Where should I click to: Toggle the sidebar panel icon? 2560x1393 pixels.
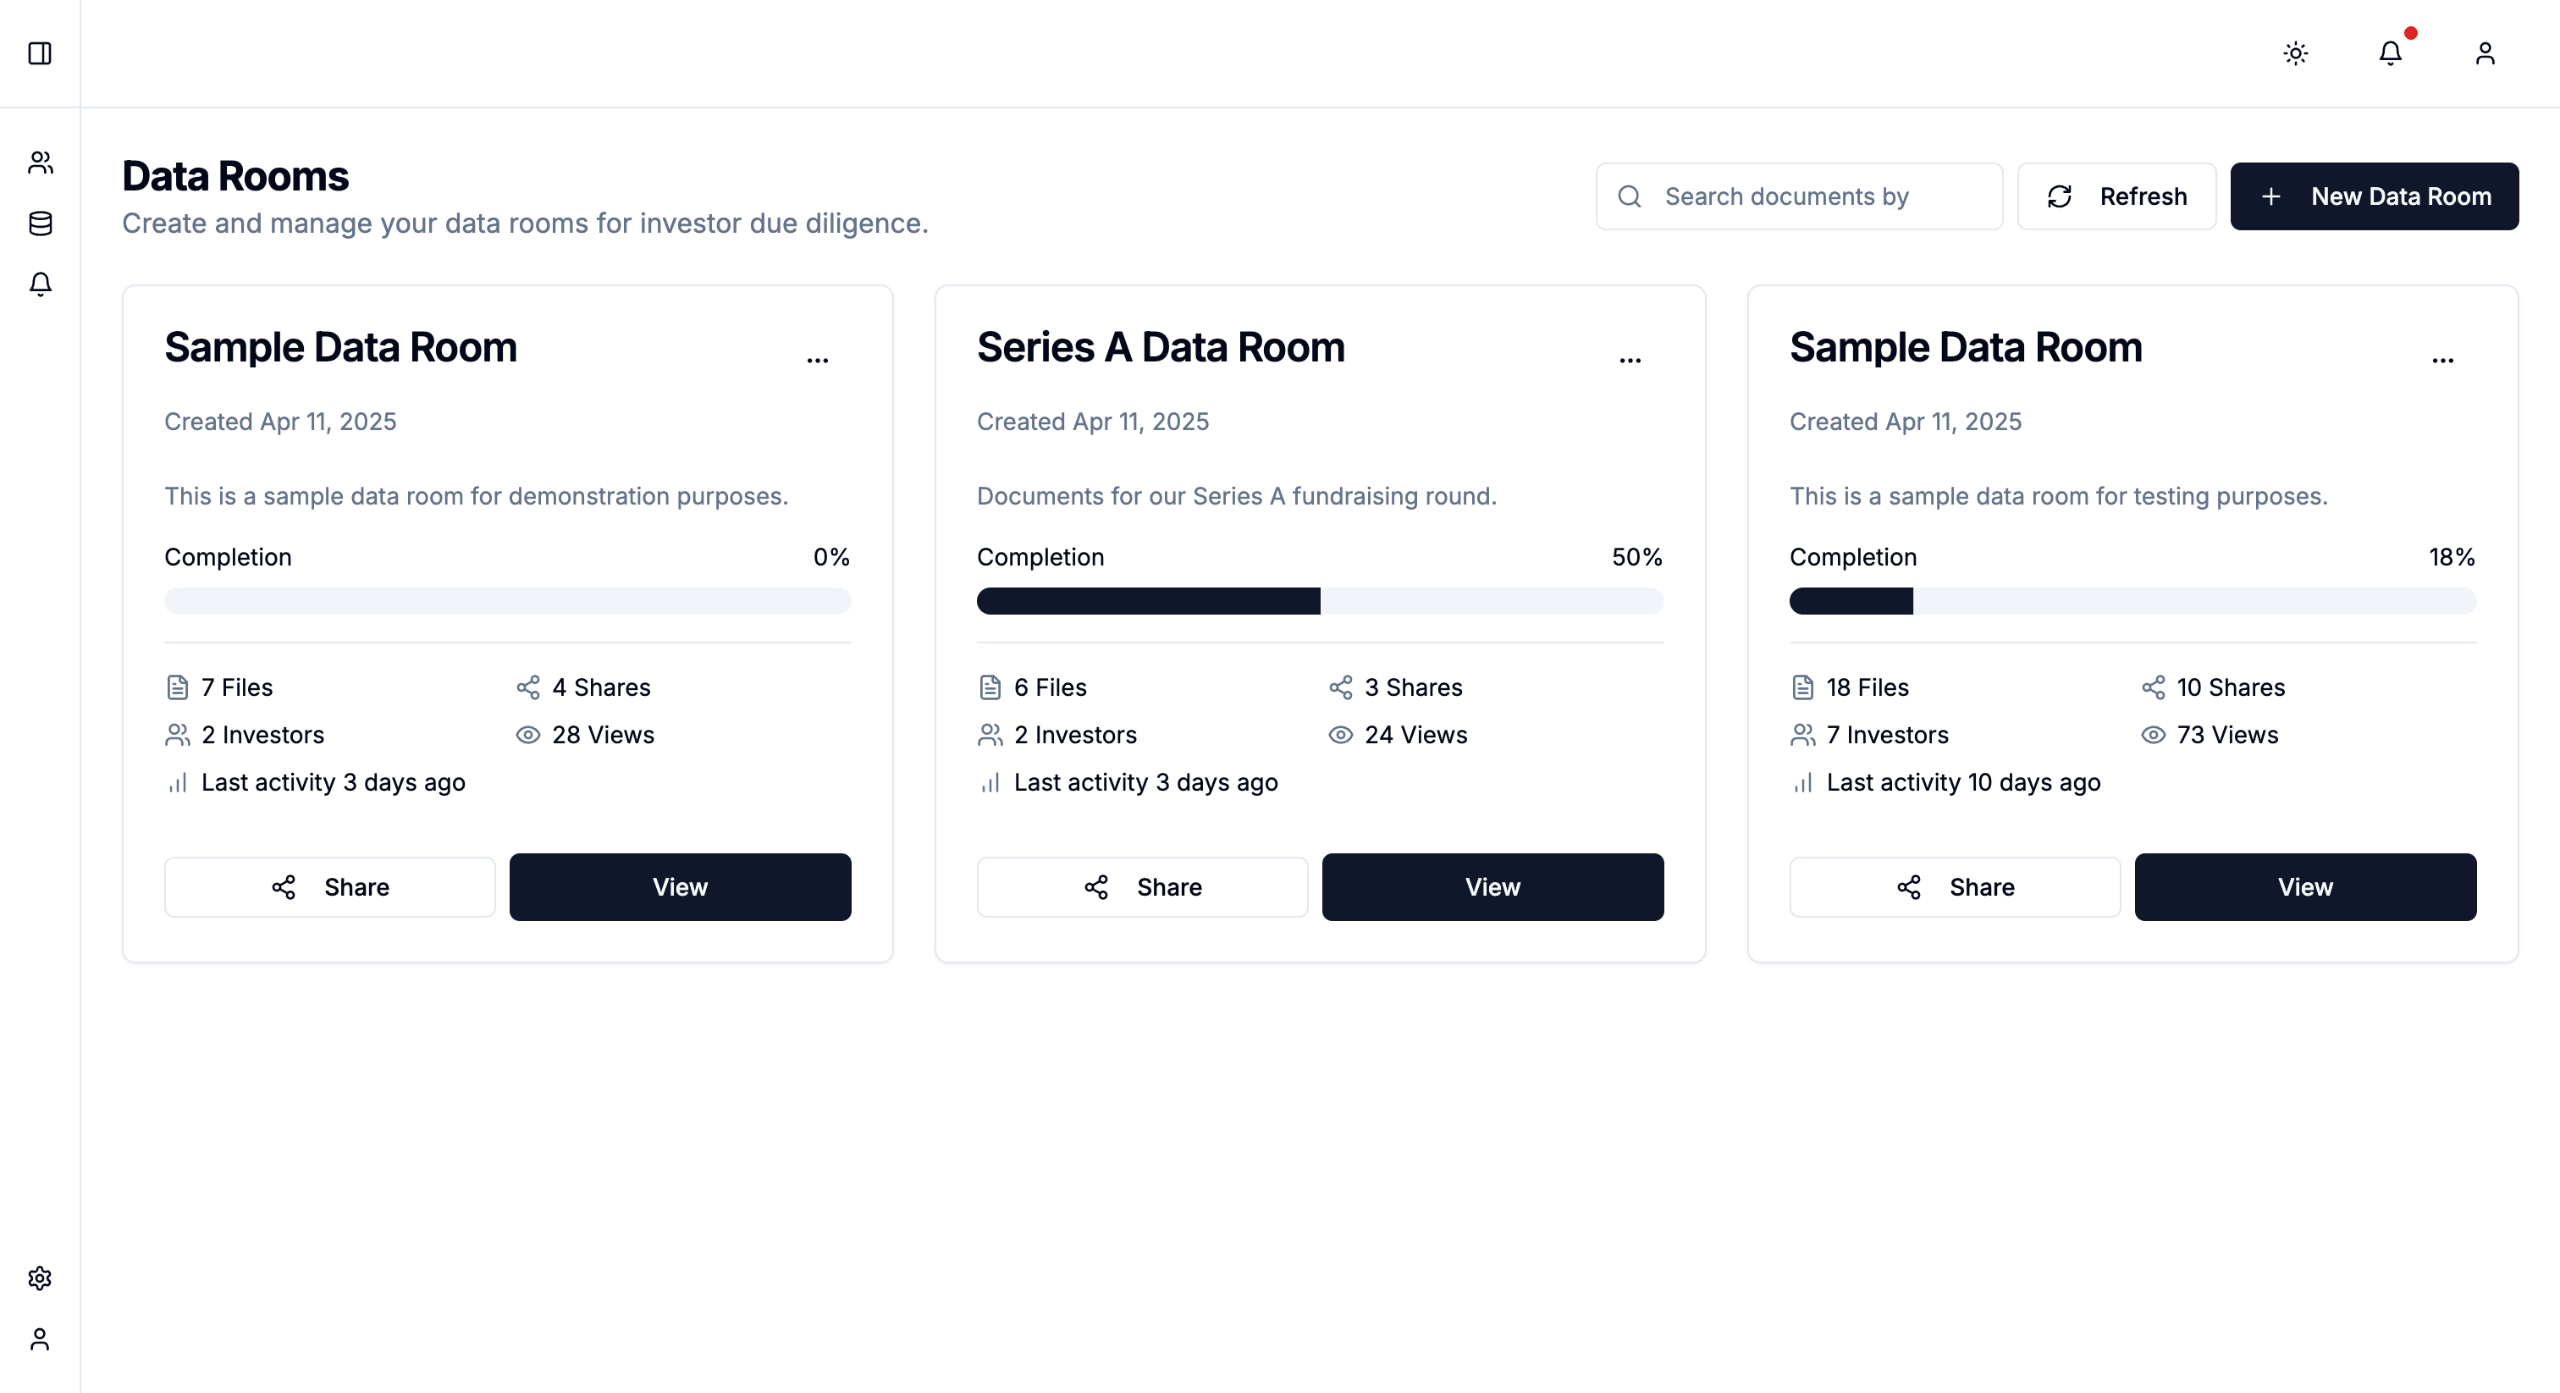[40, 53]
